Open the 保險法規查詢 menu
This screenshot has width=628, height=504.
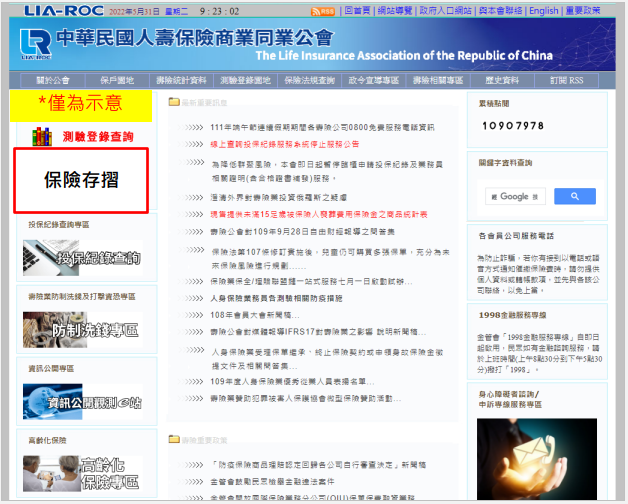(x=310, y=81)
